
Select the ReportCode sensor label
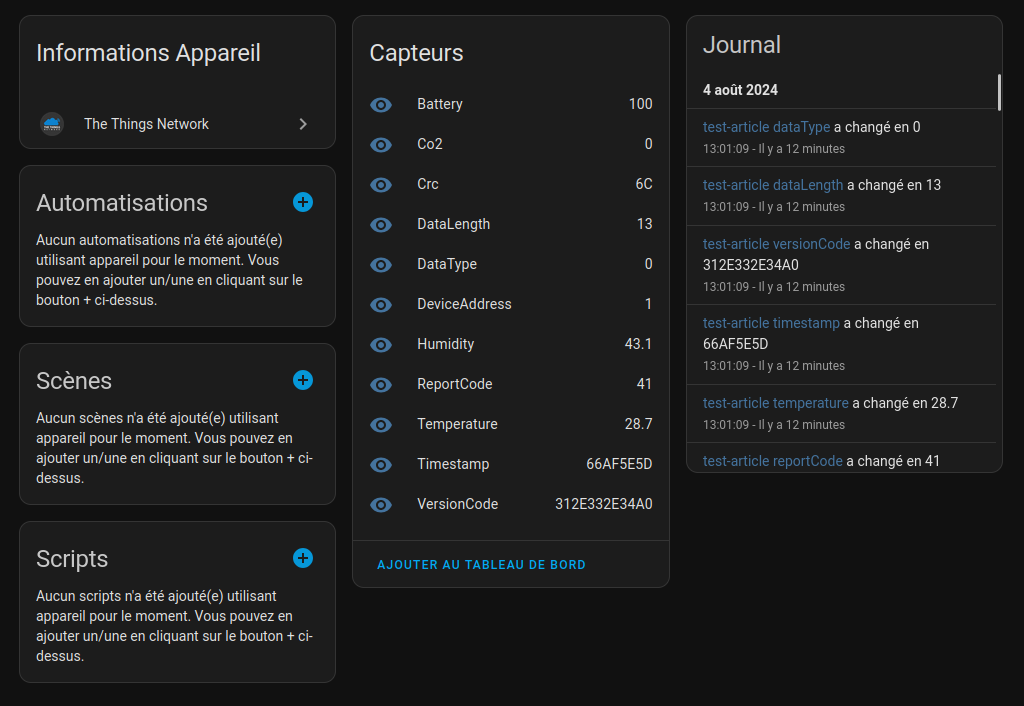click(455, 384)
